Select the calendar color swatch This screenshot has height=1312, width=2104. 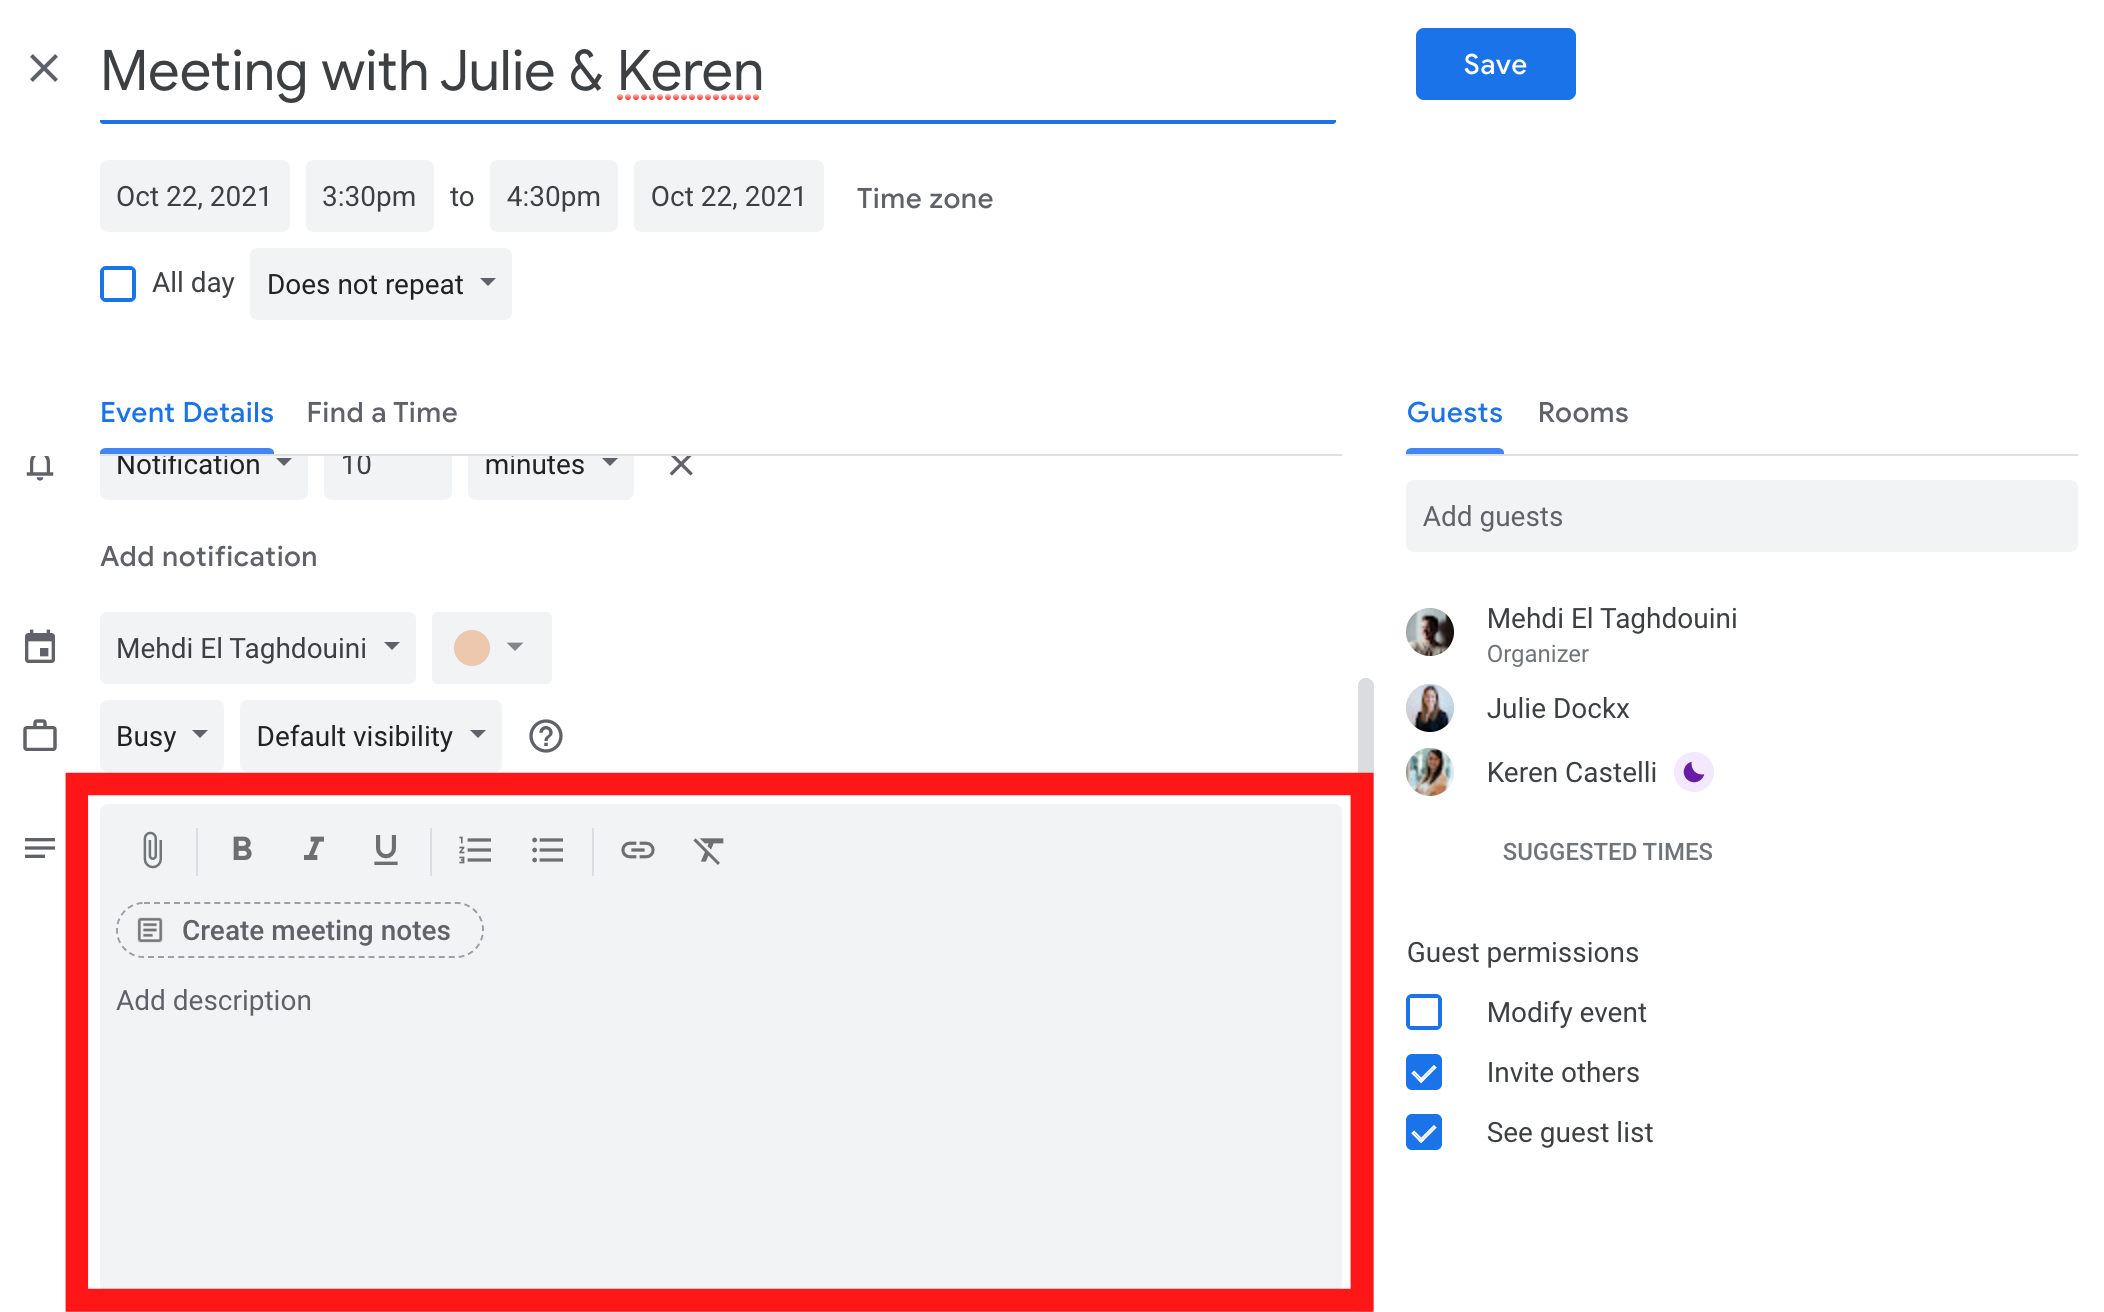472,647
